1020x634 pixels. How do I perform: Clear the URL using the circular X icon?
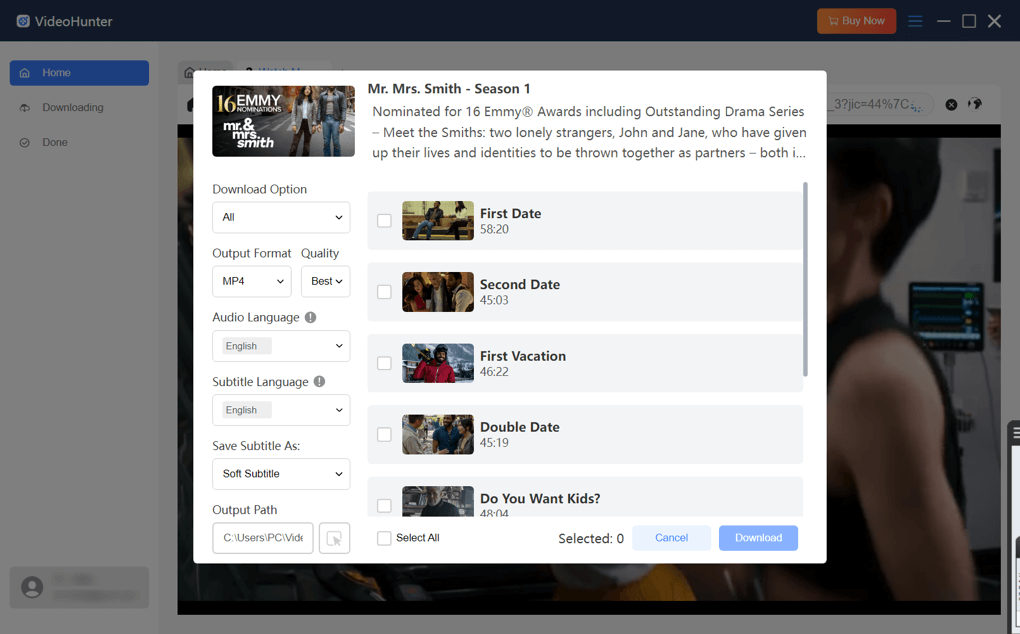click(951, 104)
